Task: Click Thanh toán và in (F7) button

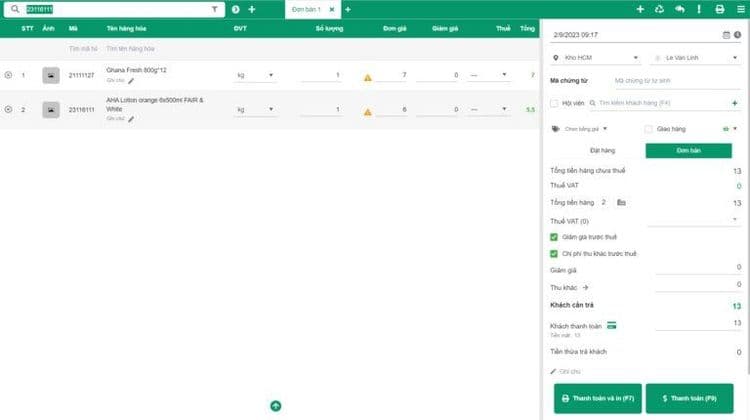Action: (597, 398)
